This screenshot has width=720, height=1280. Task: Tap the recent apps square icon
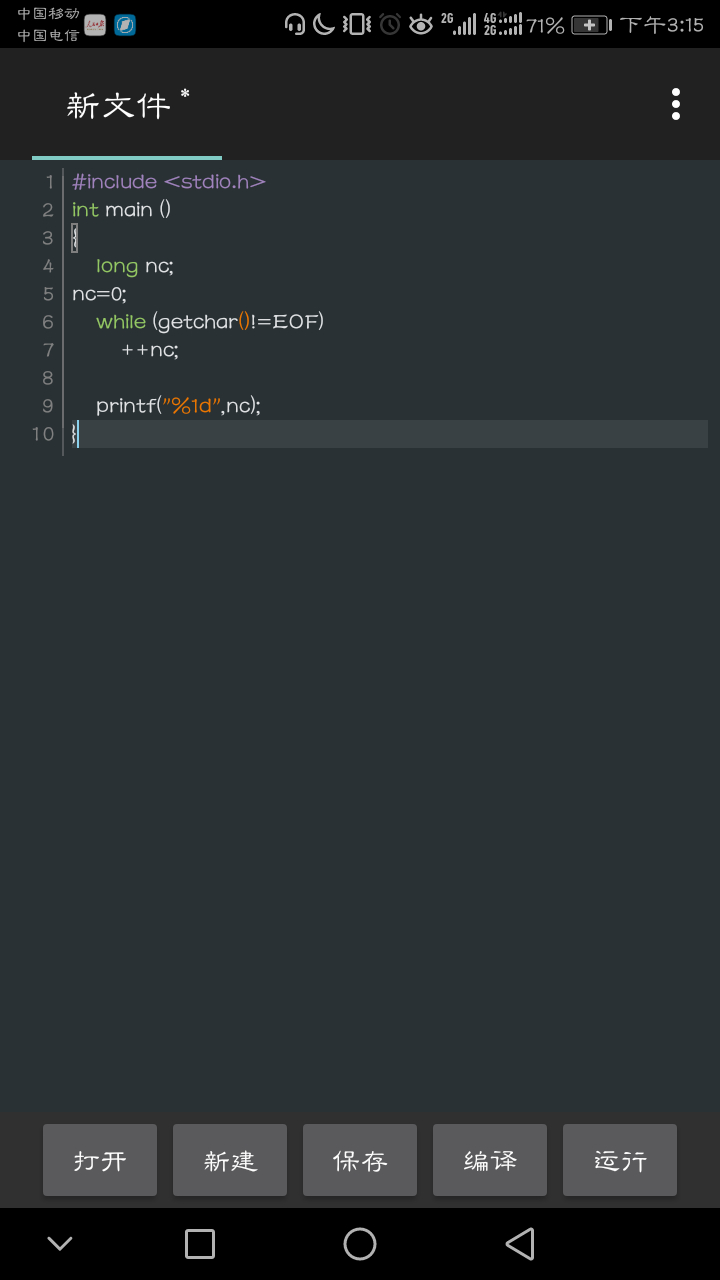click(200, 1244)
